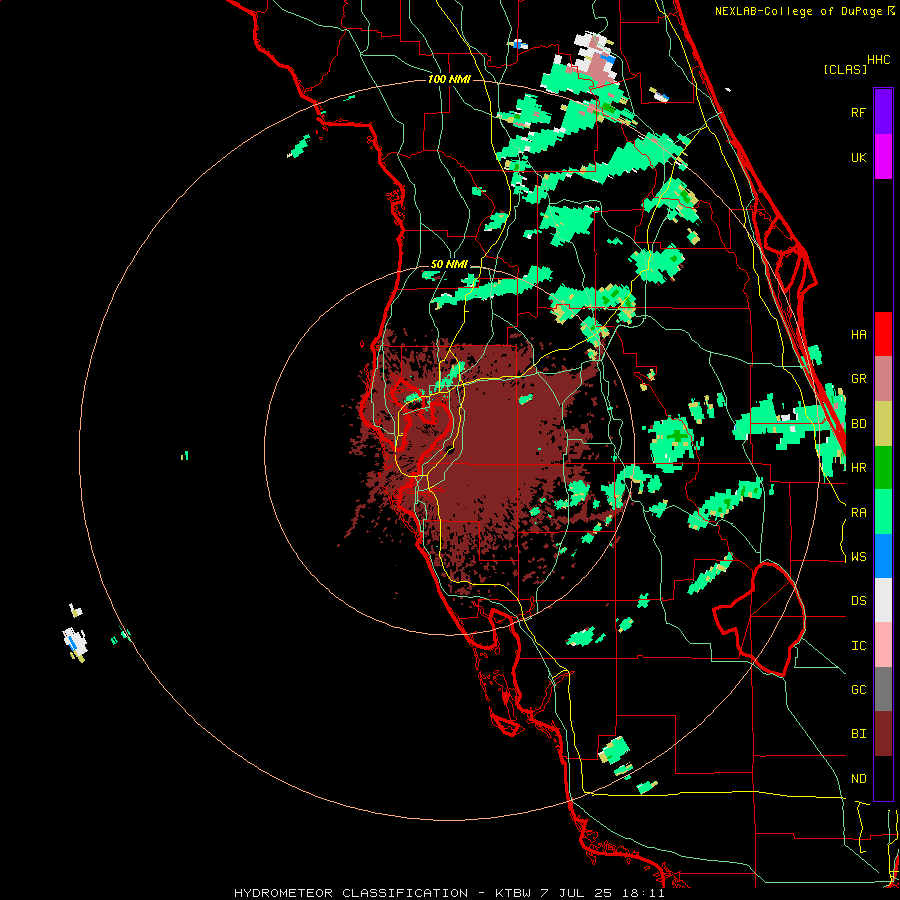Click the BD label in the legend
Image resolution: width=900 pixels, height=900 pixels.
coord(858,424)
